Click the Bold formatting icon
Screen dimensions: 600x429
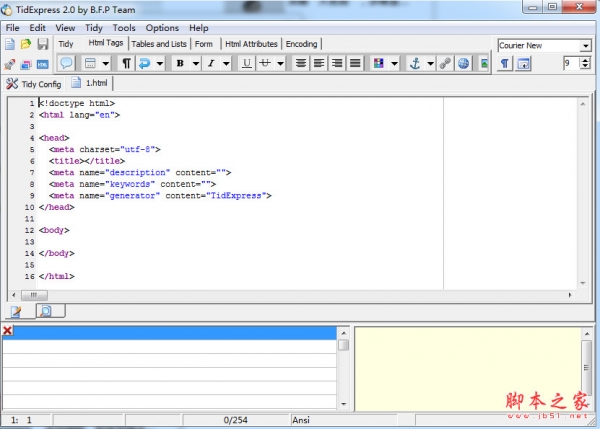point(181,63)
